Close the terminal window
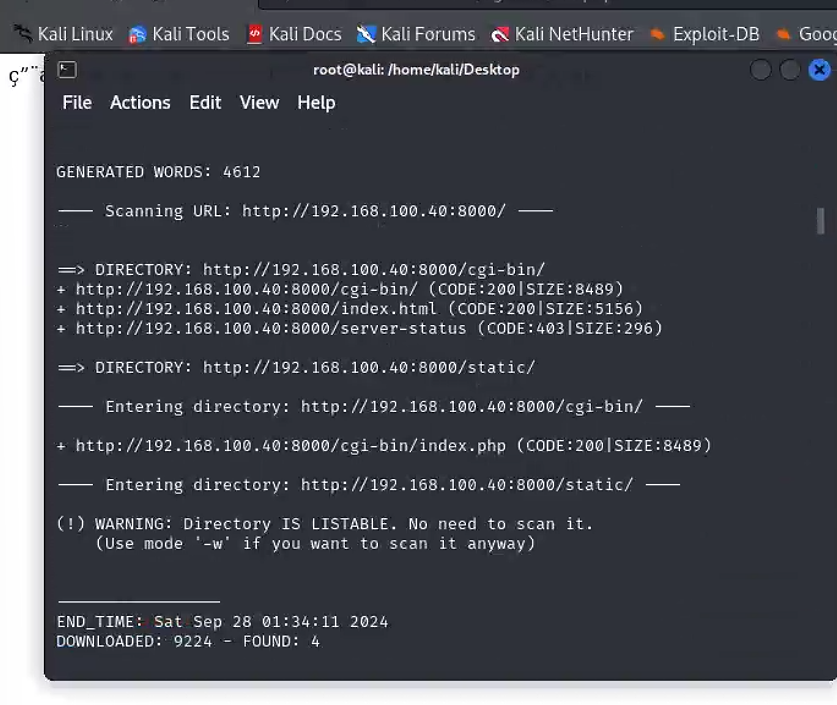Viewport: 837px width, 705px height. coord(819,70)
